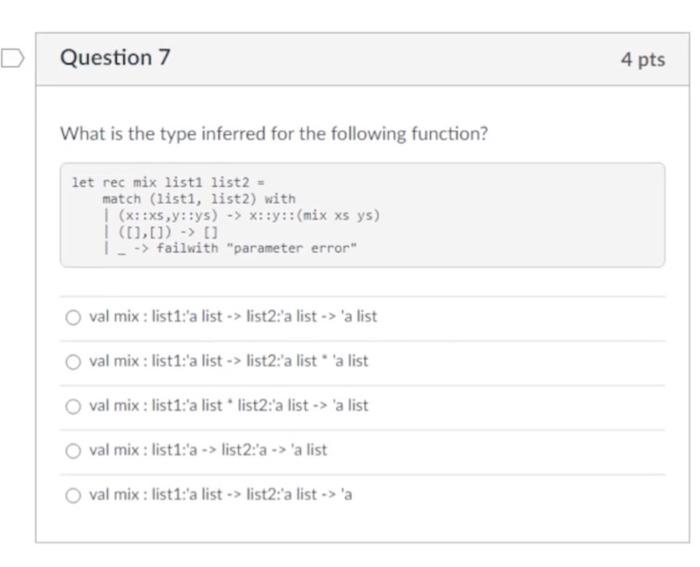Click answer text "list1:'a list -> list2:'a list -> 'a list"
700x567 pixels.
pos(233,317)
